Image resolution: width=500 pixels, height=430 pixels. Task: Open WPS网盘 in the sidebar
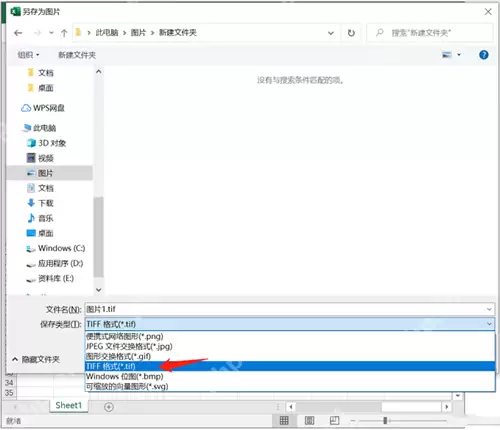coord(43,108)
